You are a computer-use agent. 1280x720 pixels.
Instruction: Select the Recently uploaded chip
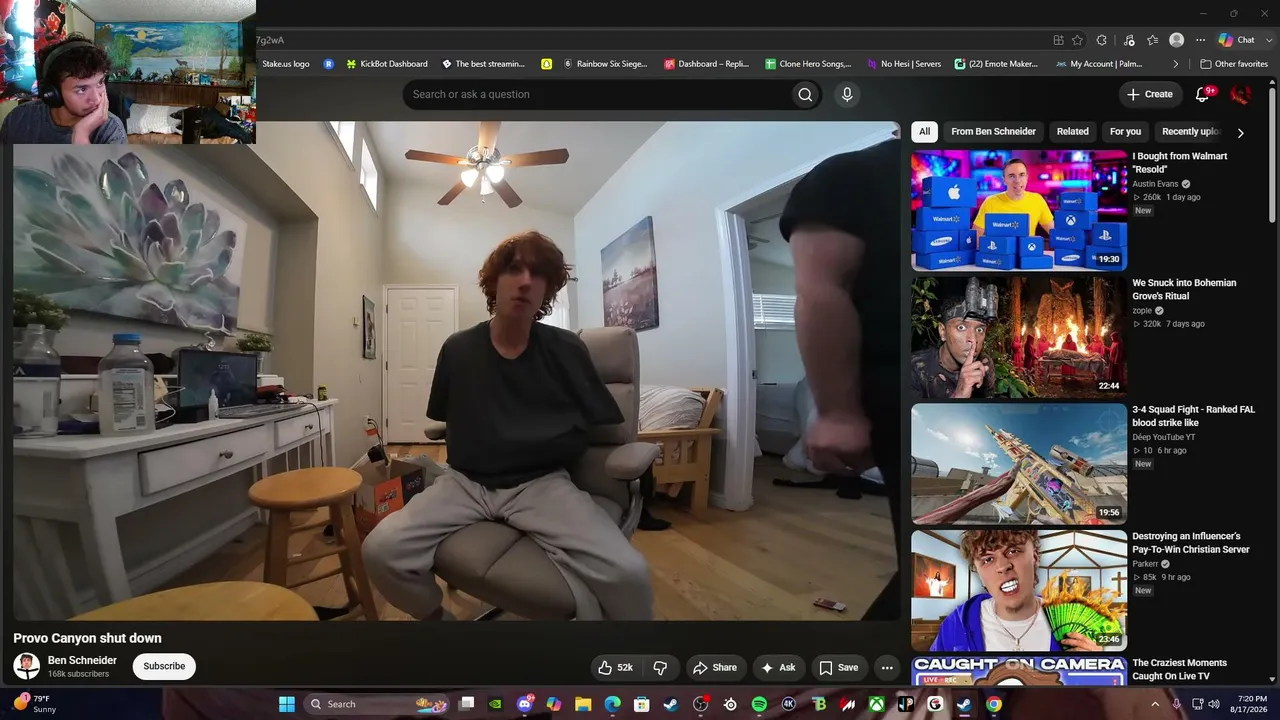click(1190, 132)
